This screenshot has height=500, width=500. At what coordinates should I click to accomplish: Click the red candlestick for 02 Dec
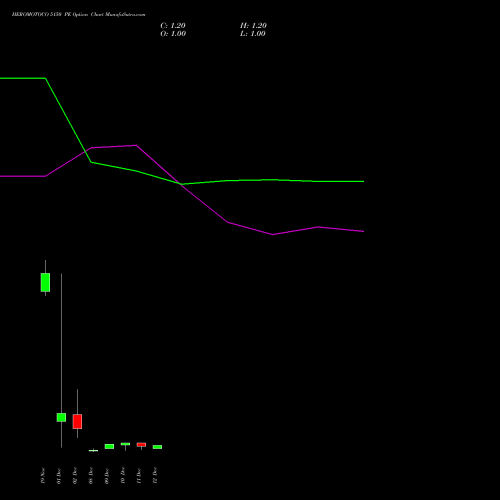[77, 421]
